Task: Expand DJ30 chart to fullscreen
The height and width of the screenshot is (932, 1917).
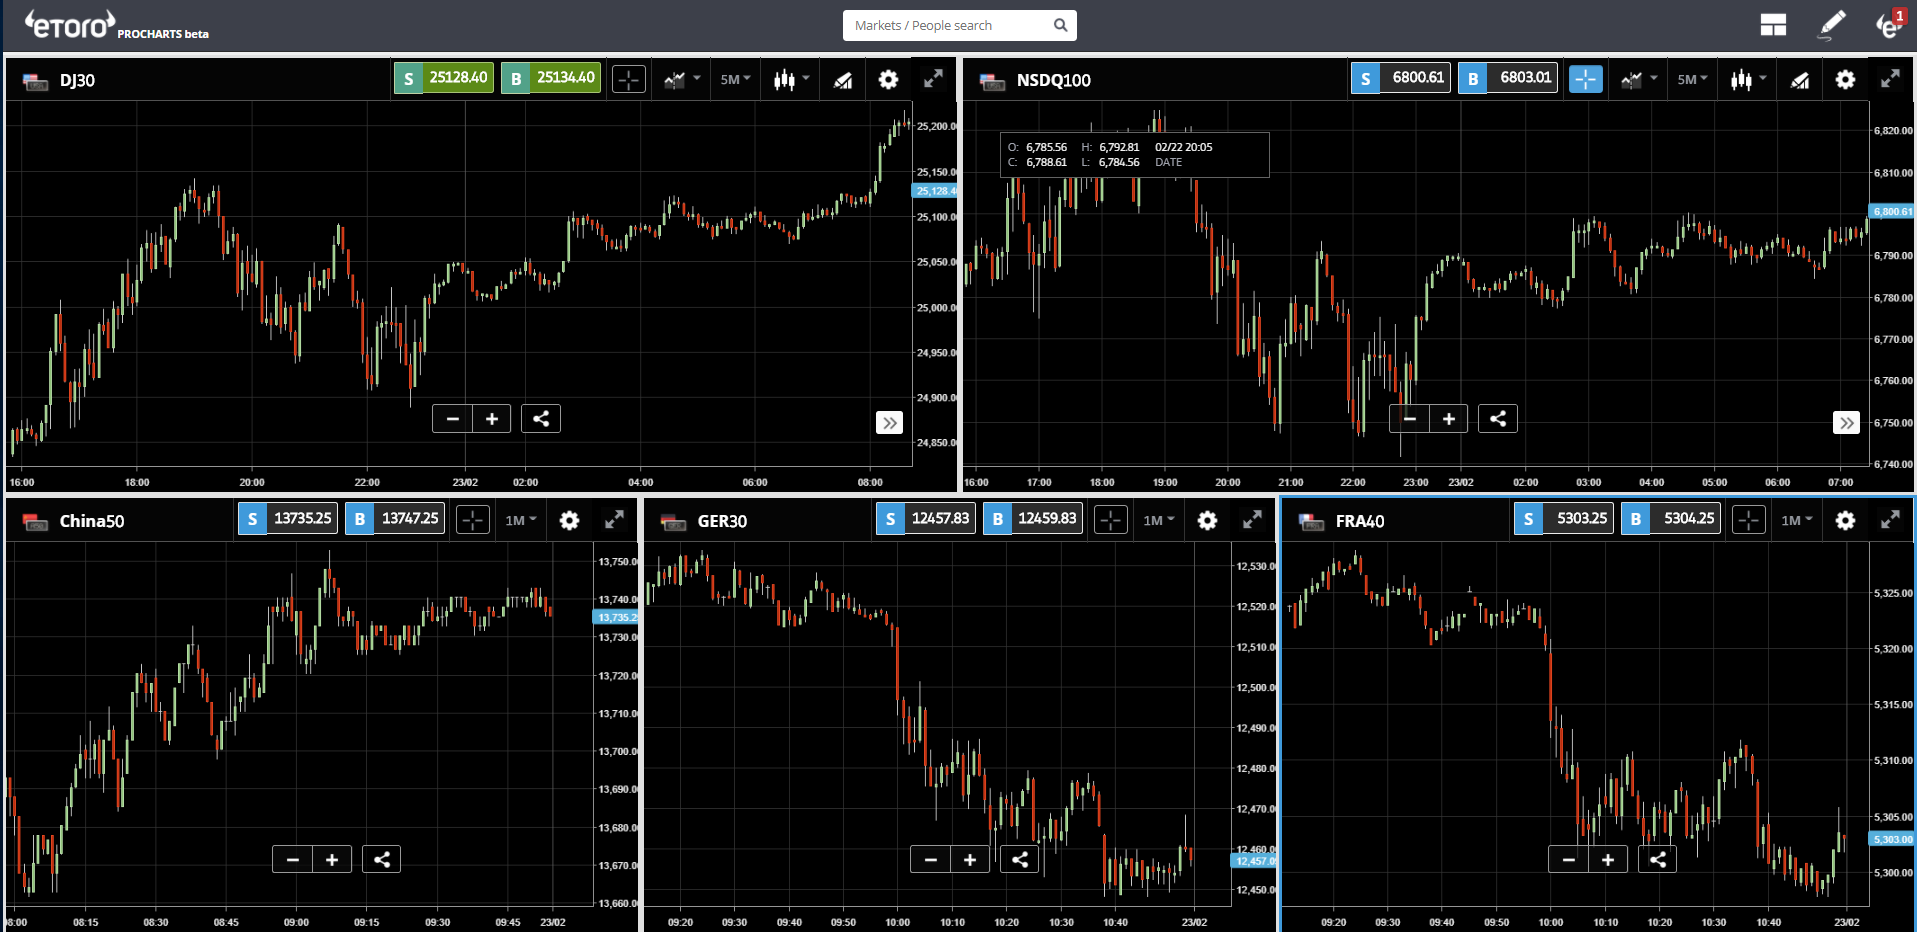Action: (x=933, y=79)
